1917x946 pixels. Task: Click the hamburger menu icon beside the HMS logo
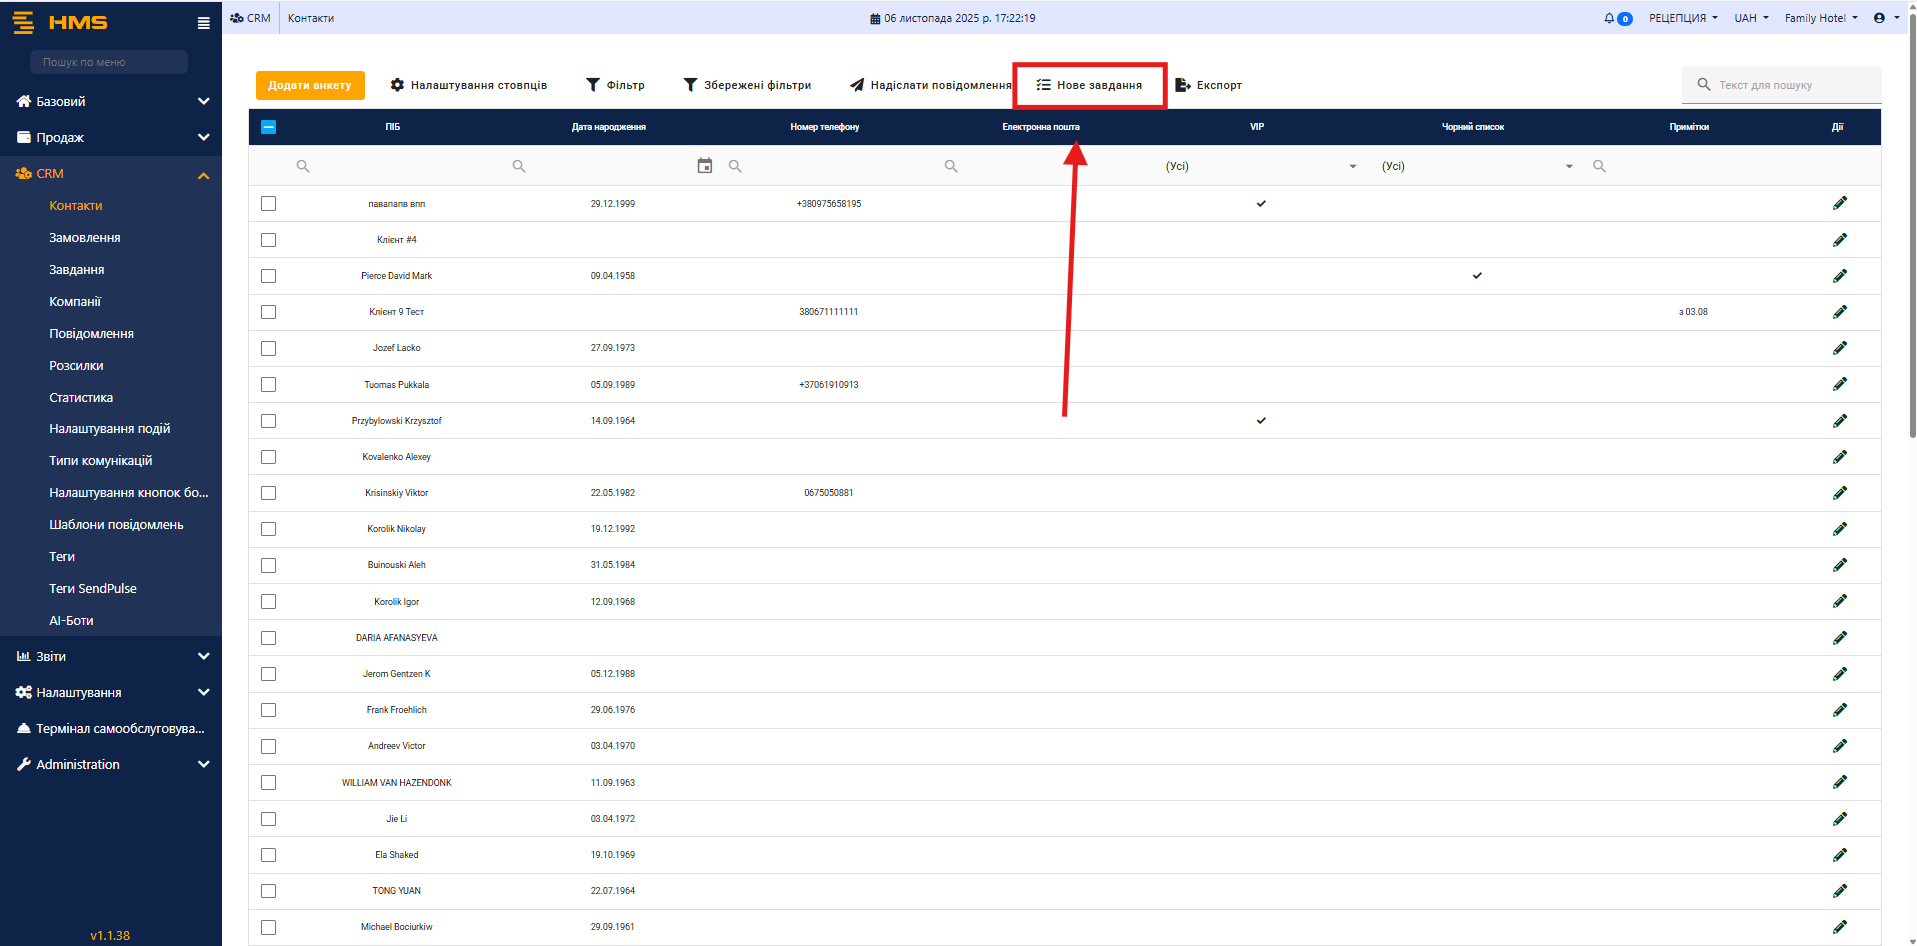pos(203,23)
